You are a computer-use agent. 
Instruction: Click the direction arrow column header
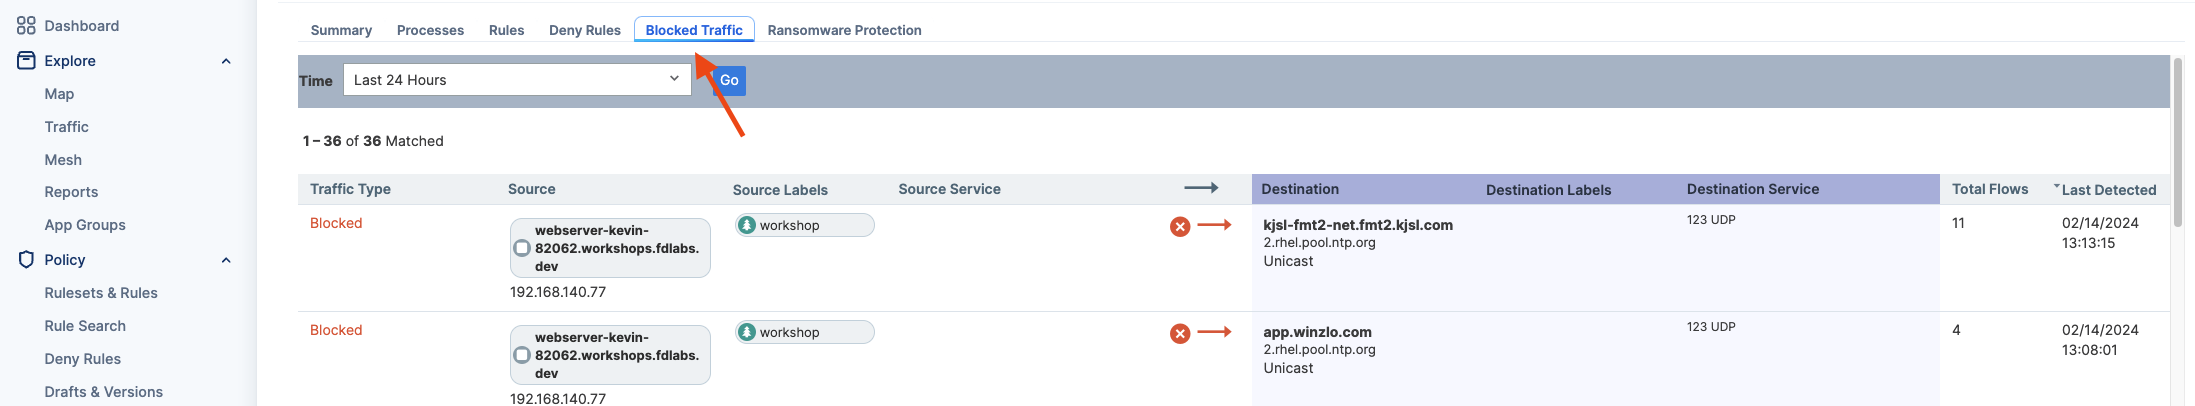[x=1201, y=188]
